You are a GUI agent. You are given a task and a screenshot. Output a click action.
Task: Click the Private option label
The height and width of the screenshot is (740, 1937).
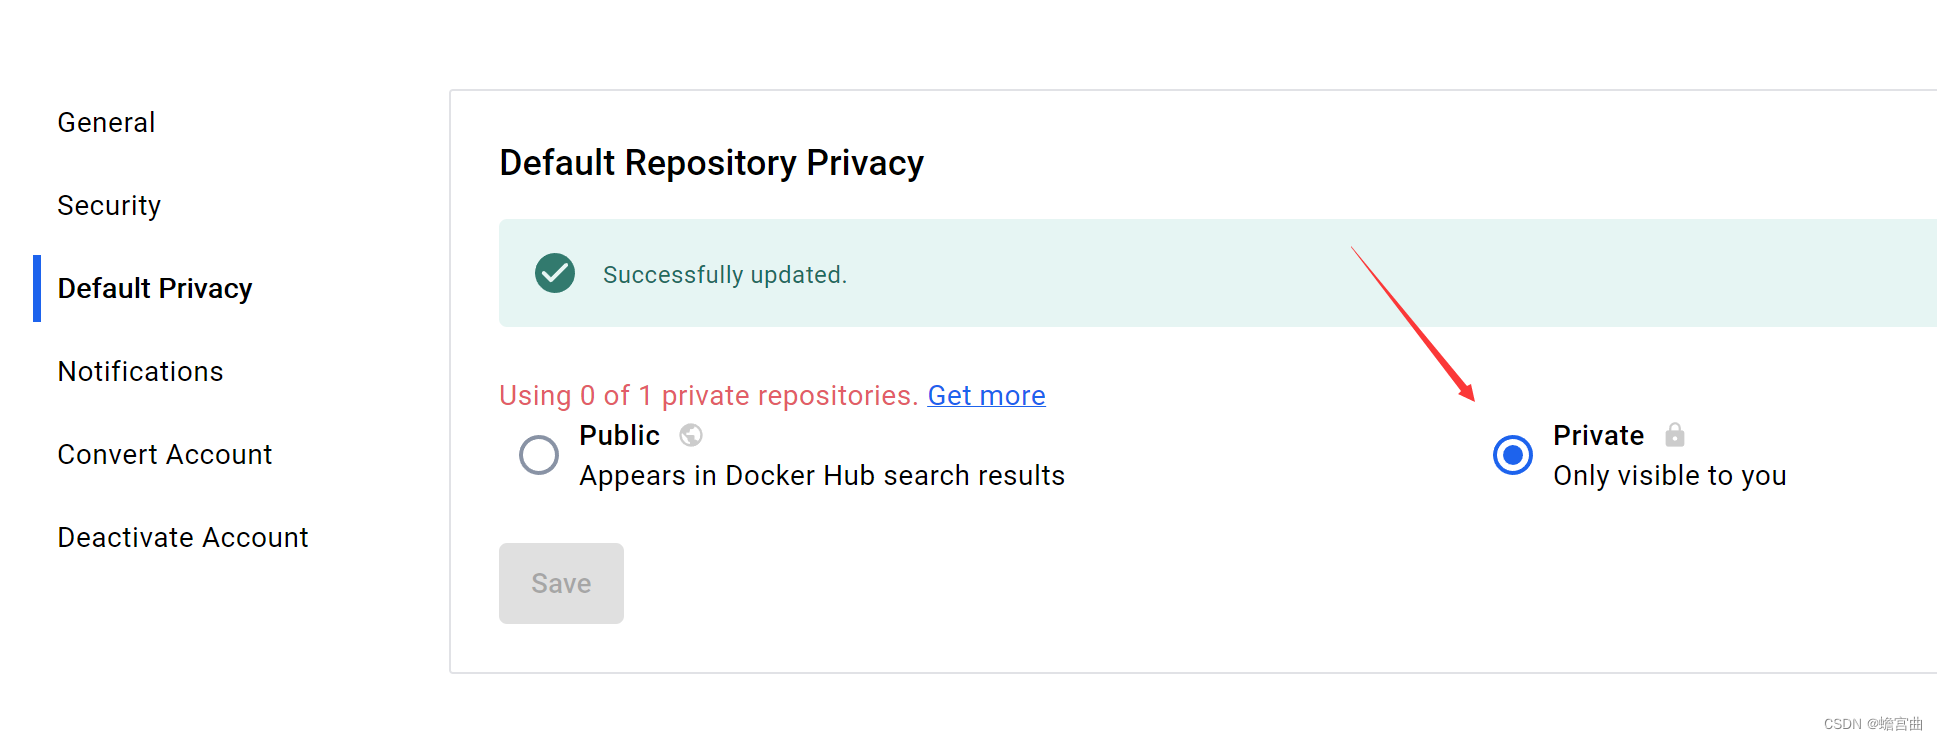(1598, 435)
